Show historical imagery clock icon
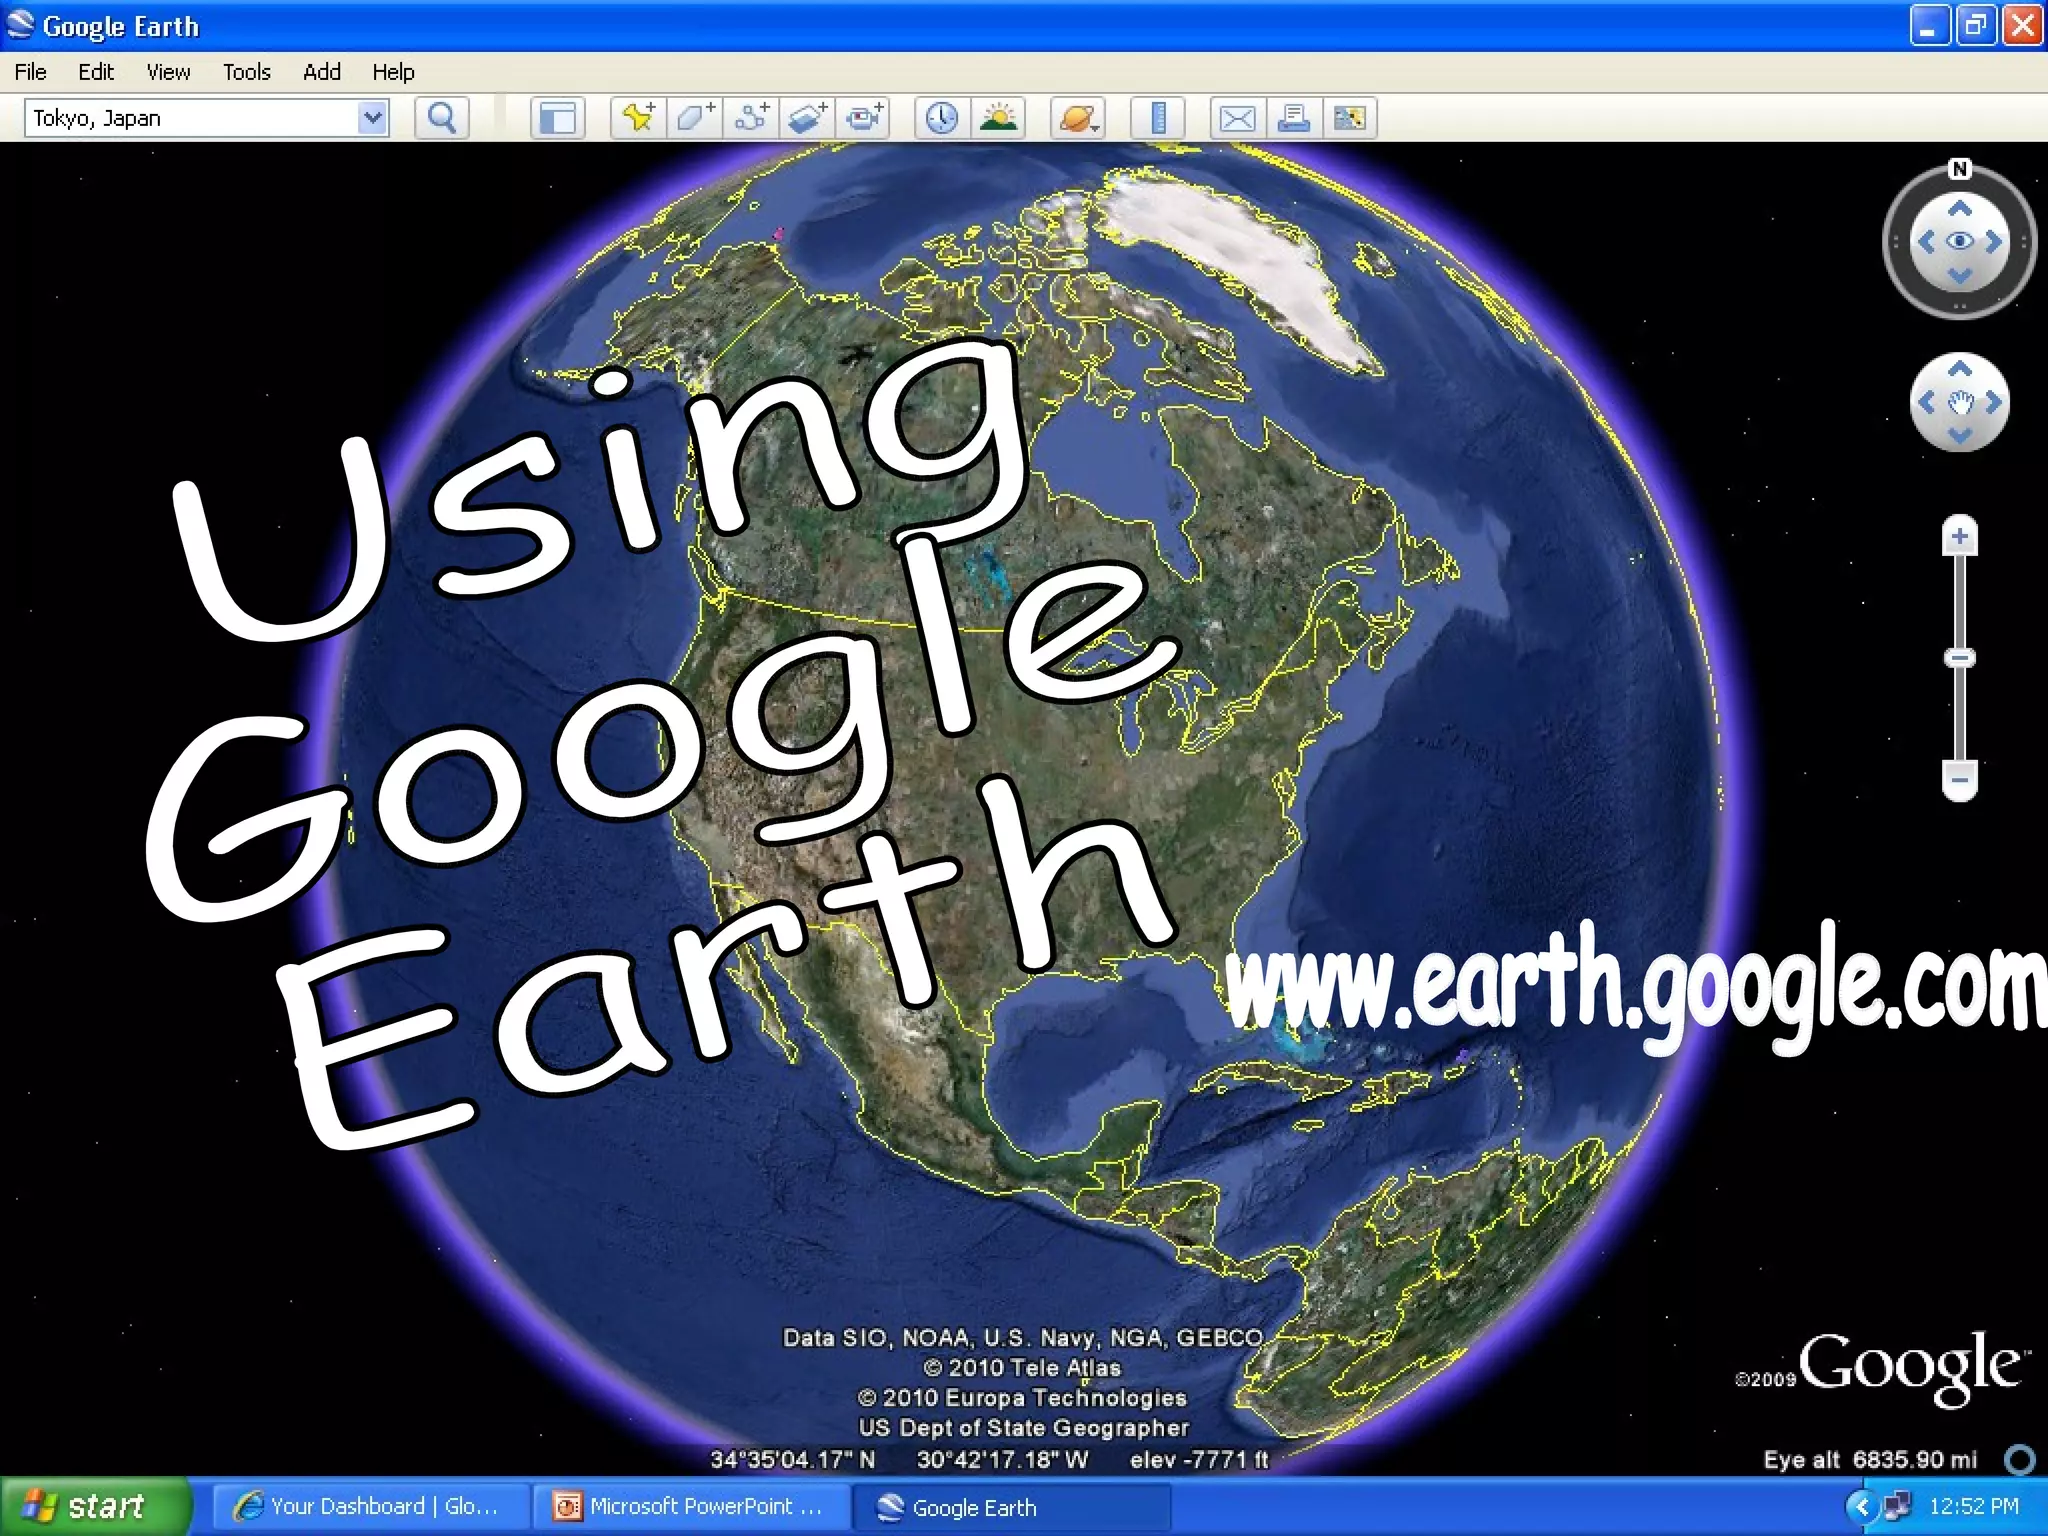The width and height of the screenshot is (2048, 1536). tap(941, 118)
